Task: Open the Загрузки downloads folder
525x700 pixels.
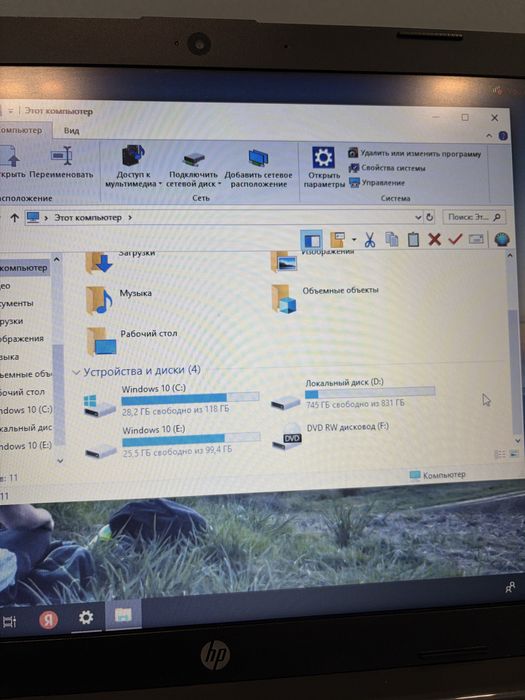Action: [120, 260]
